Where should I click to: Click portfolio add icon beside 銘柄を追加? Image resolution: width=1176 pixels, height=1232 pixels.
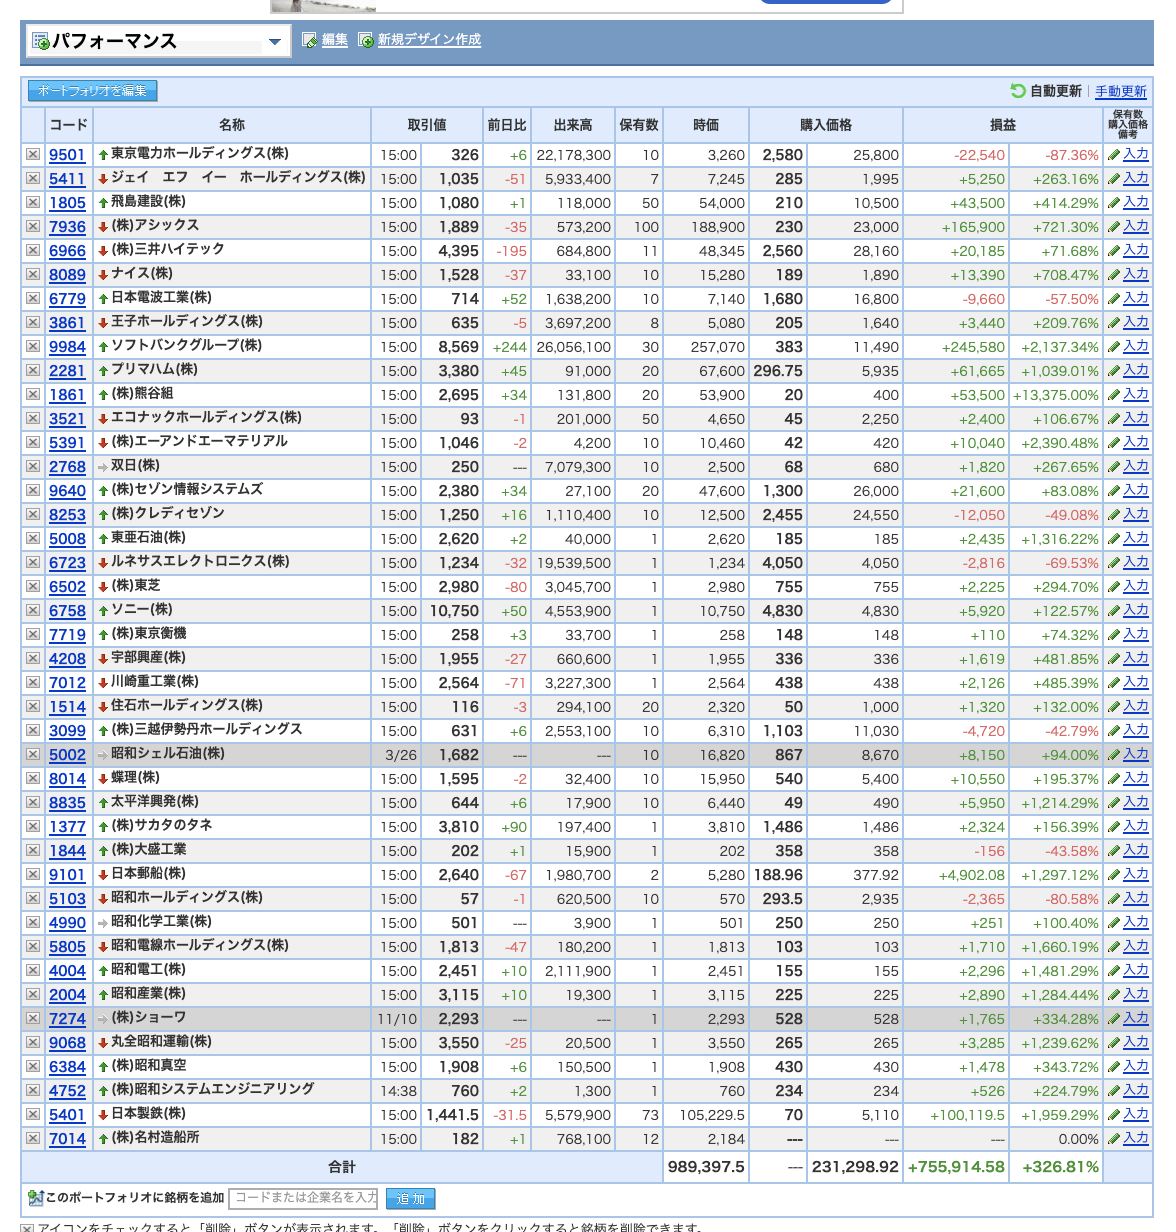pos(36,1198)
